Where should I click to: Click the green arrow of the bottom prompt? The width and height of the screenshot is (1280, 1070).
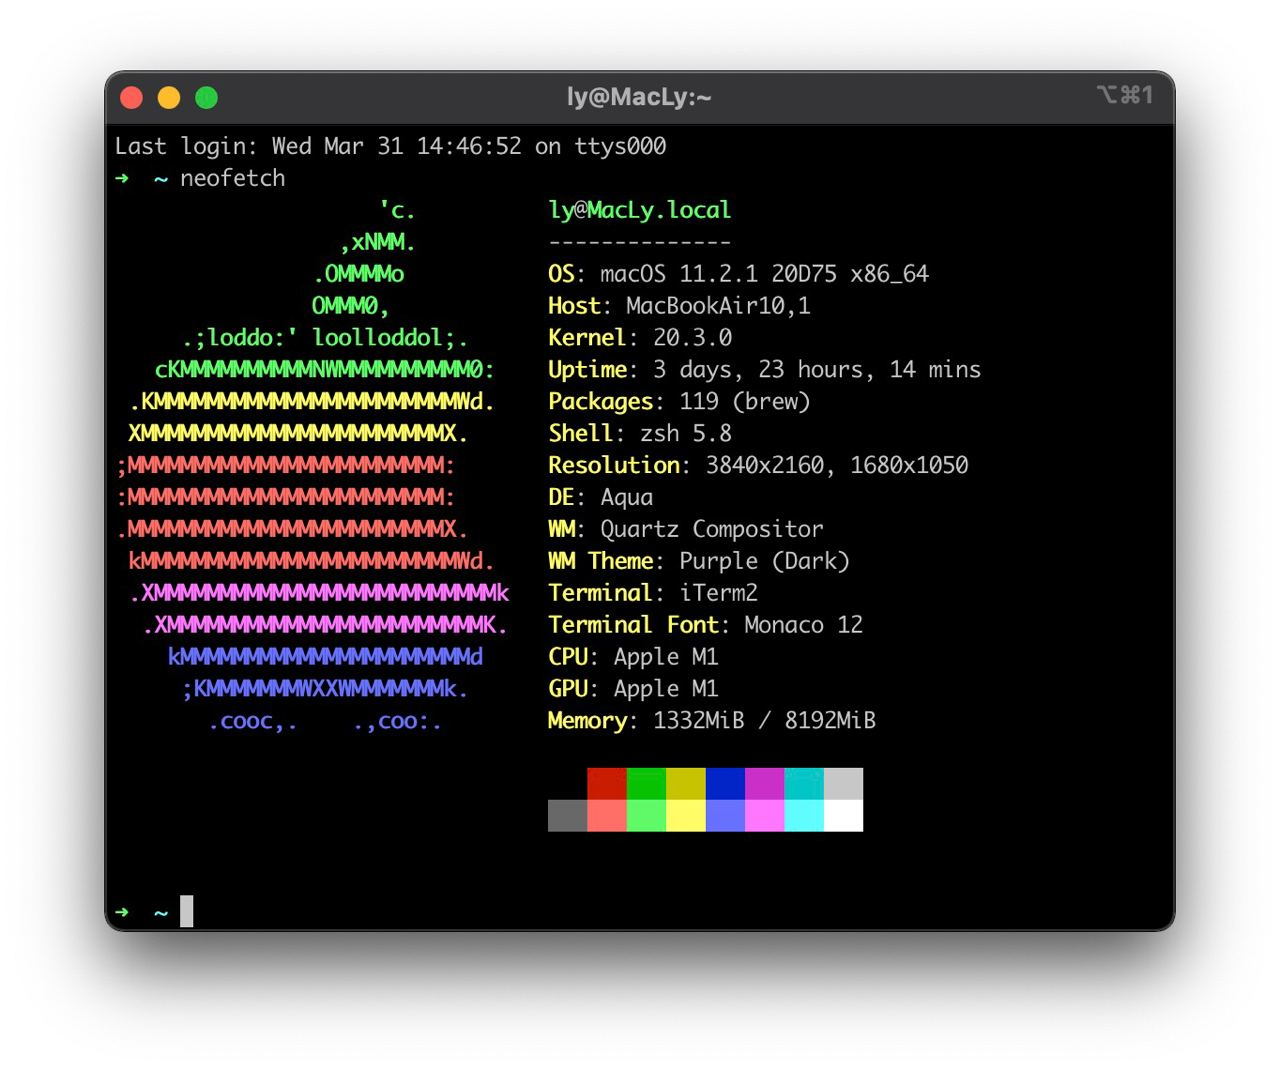[122, 912]
